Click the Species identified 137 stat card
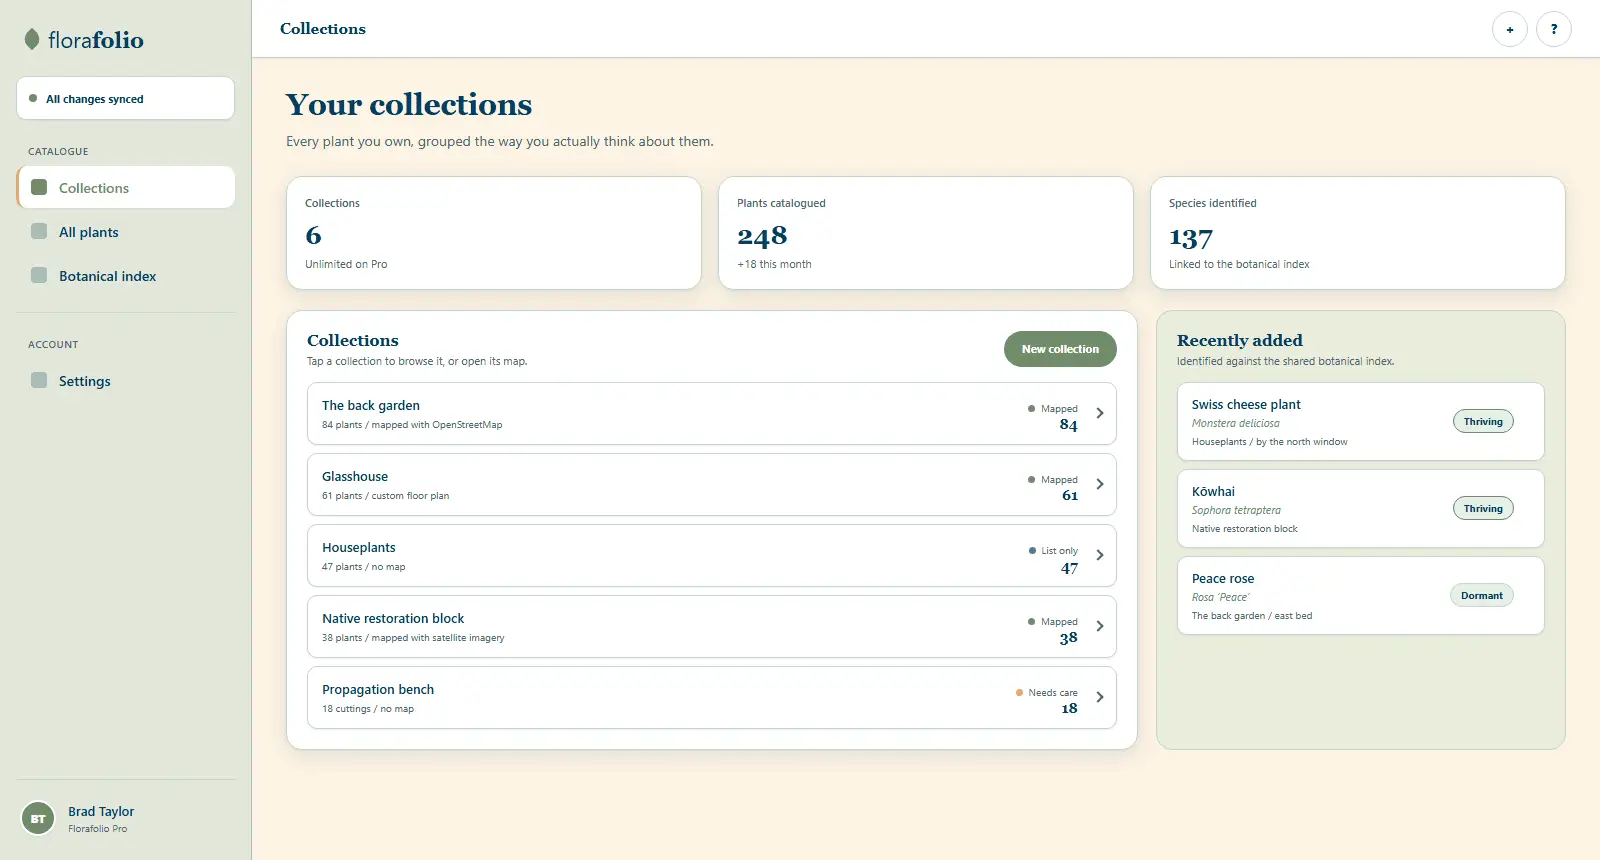The width and height of the screenshot is (1600, 860). pos(1358,233)
